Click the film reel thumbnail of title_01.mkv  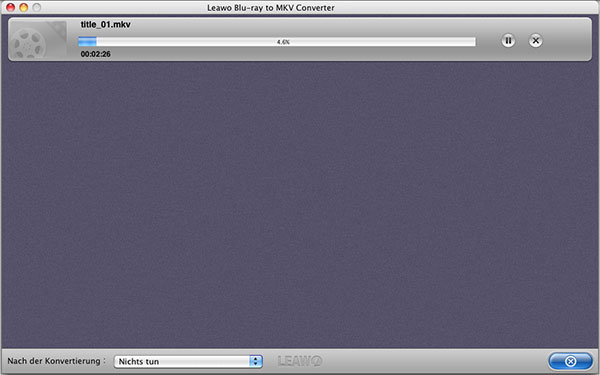38,40
